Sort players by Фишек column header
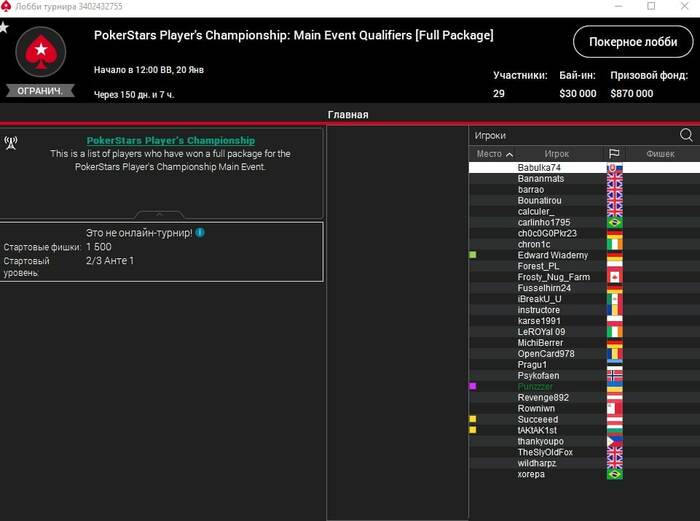 pyautogui.click(x=660, y=154)
